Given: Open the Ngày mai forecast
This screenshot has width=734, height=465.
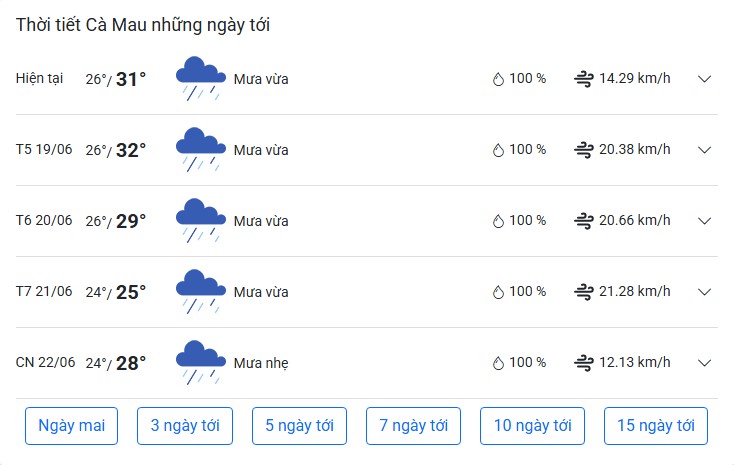Looking at the screenshot, I should coord(71,426).
